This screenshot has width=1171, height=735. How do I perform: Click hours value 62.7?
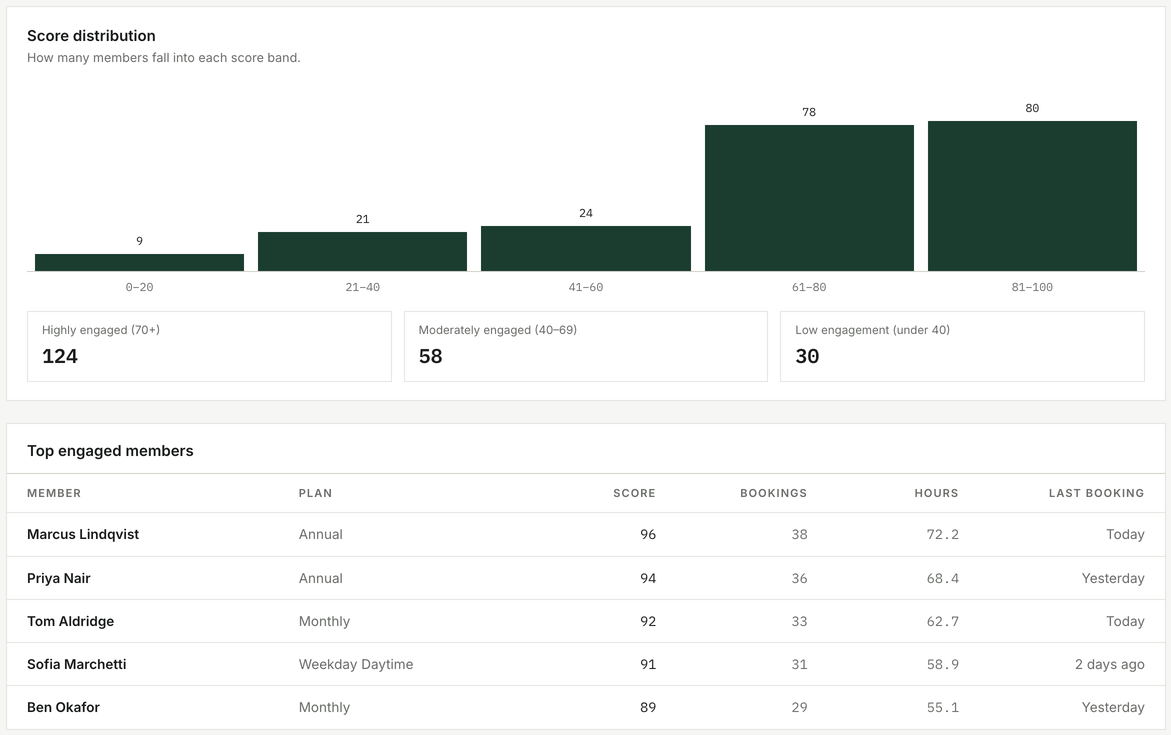(942, 621)
